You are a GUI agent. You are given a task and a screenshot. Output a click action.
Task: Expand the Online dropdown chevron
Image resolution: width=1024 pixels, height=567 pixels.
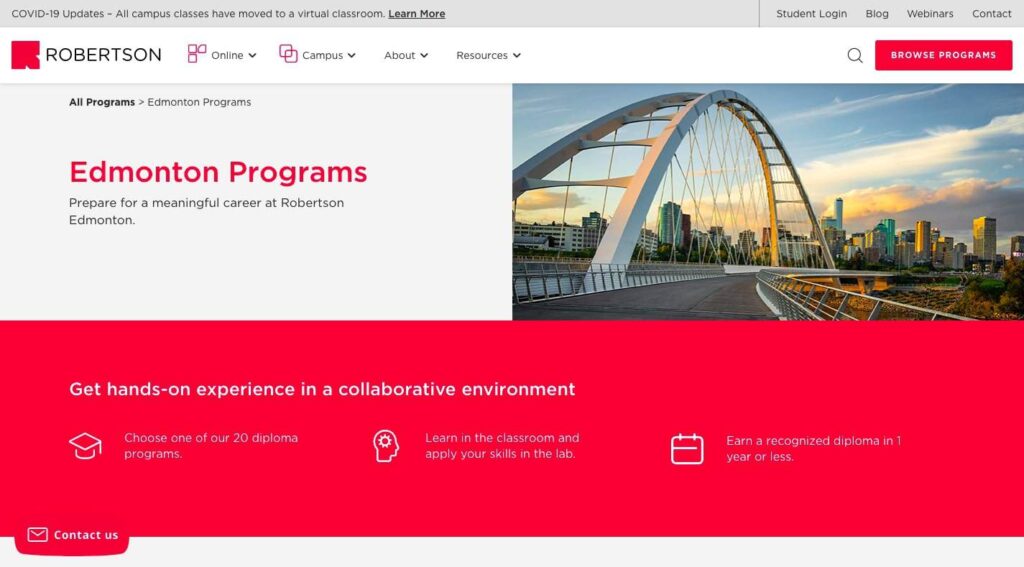click(252, 56)
